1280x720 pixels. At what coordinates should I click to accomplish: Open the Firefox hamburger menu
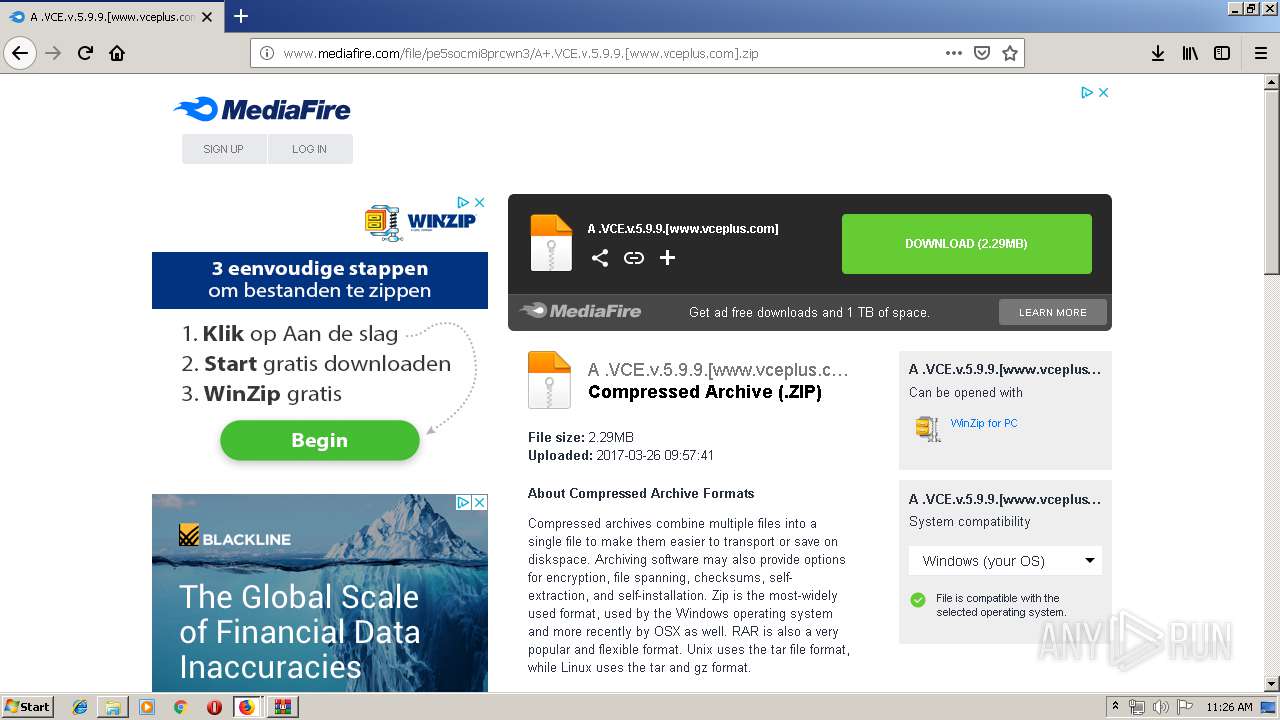tap(1261, 53)
